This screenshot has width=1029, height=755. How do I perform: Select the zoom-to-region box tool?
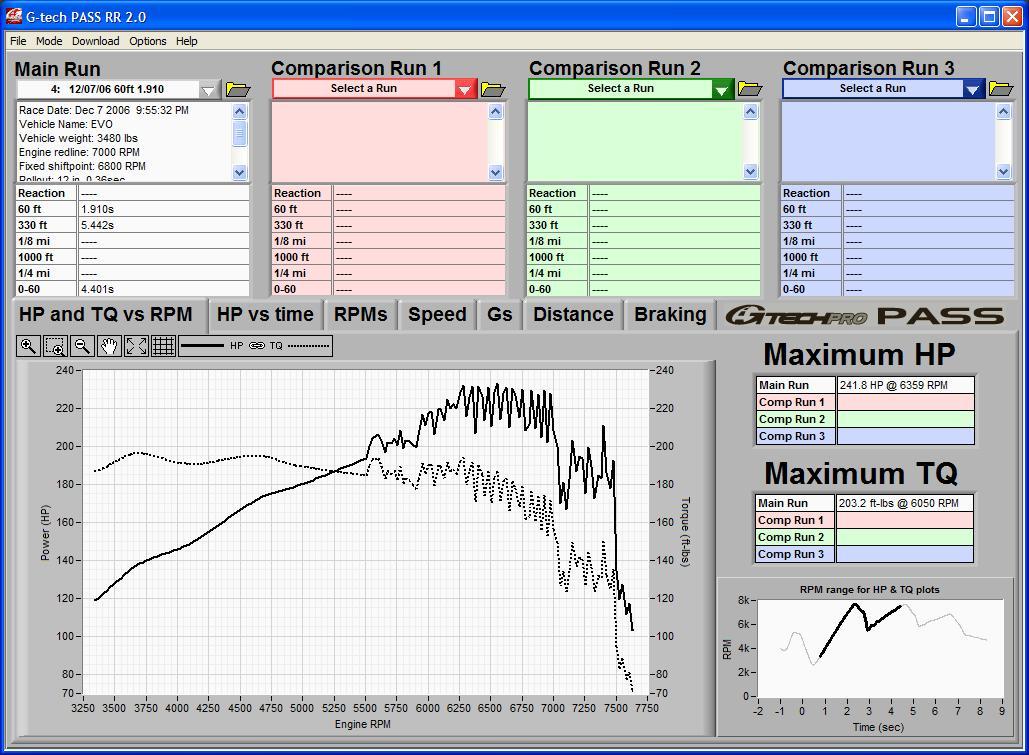[55, 346]
